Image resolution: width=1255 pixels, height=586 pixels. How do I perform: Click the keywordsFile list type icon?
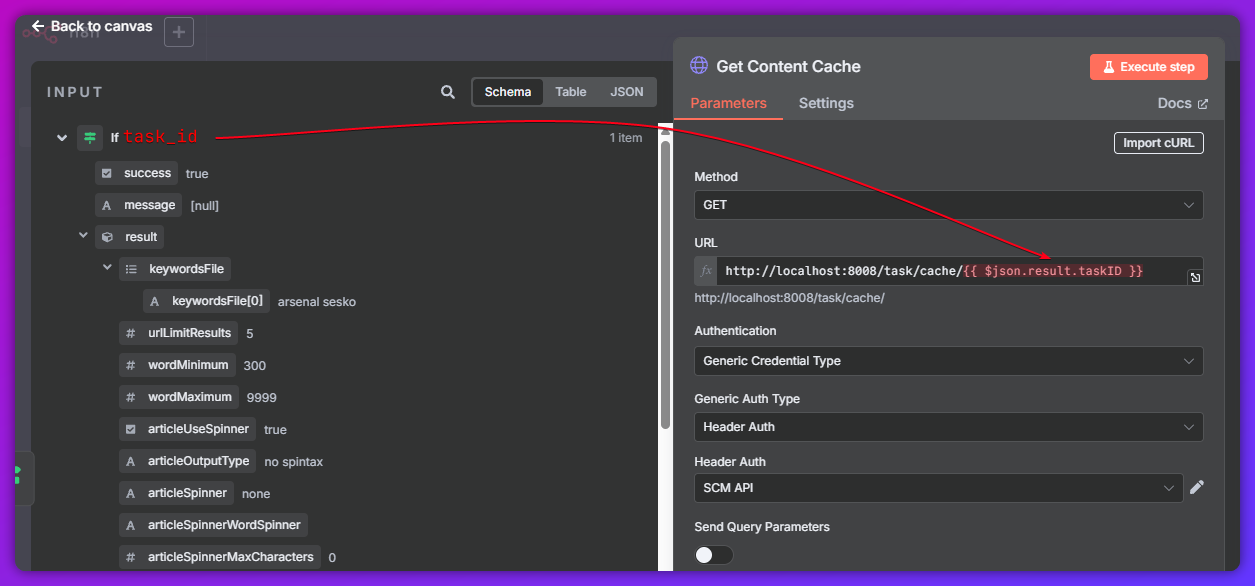click(131, 269)
